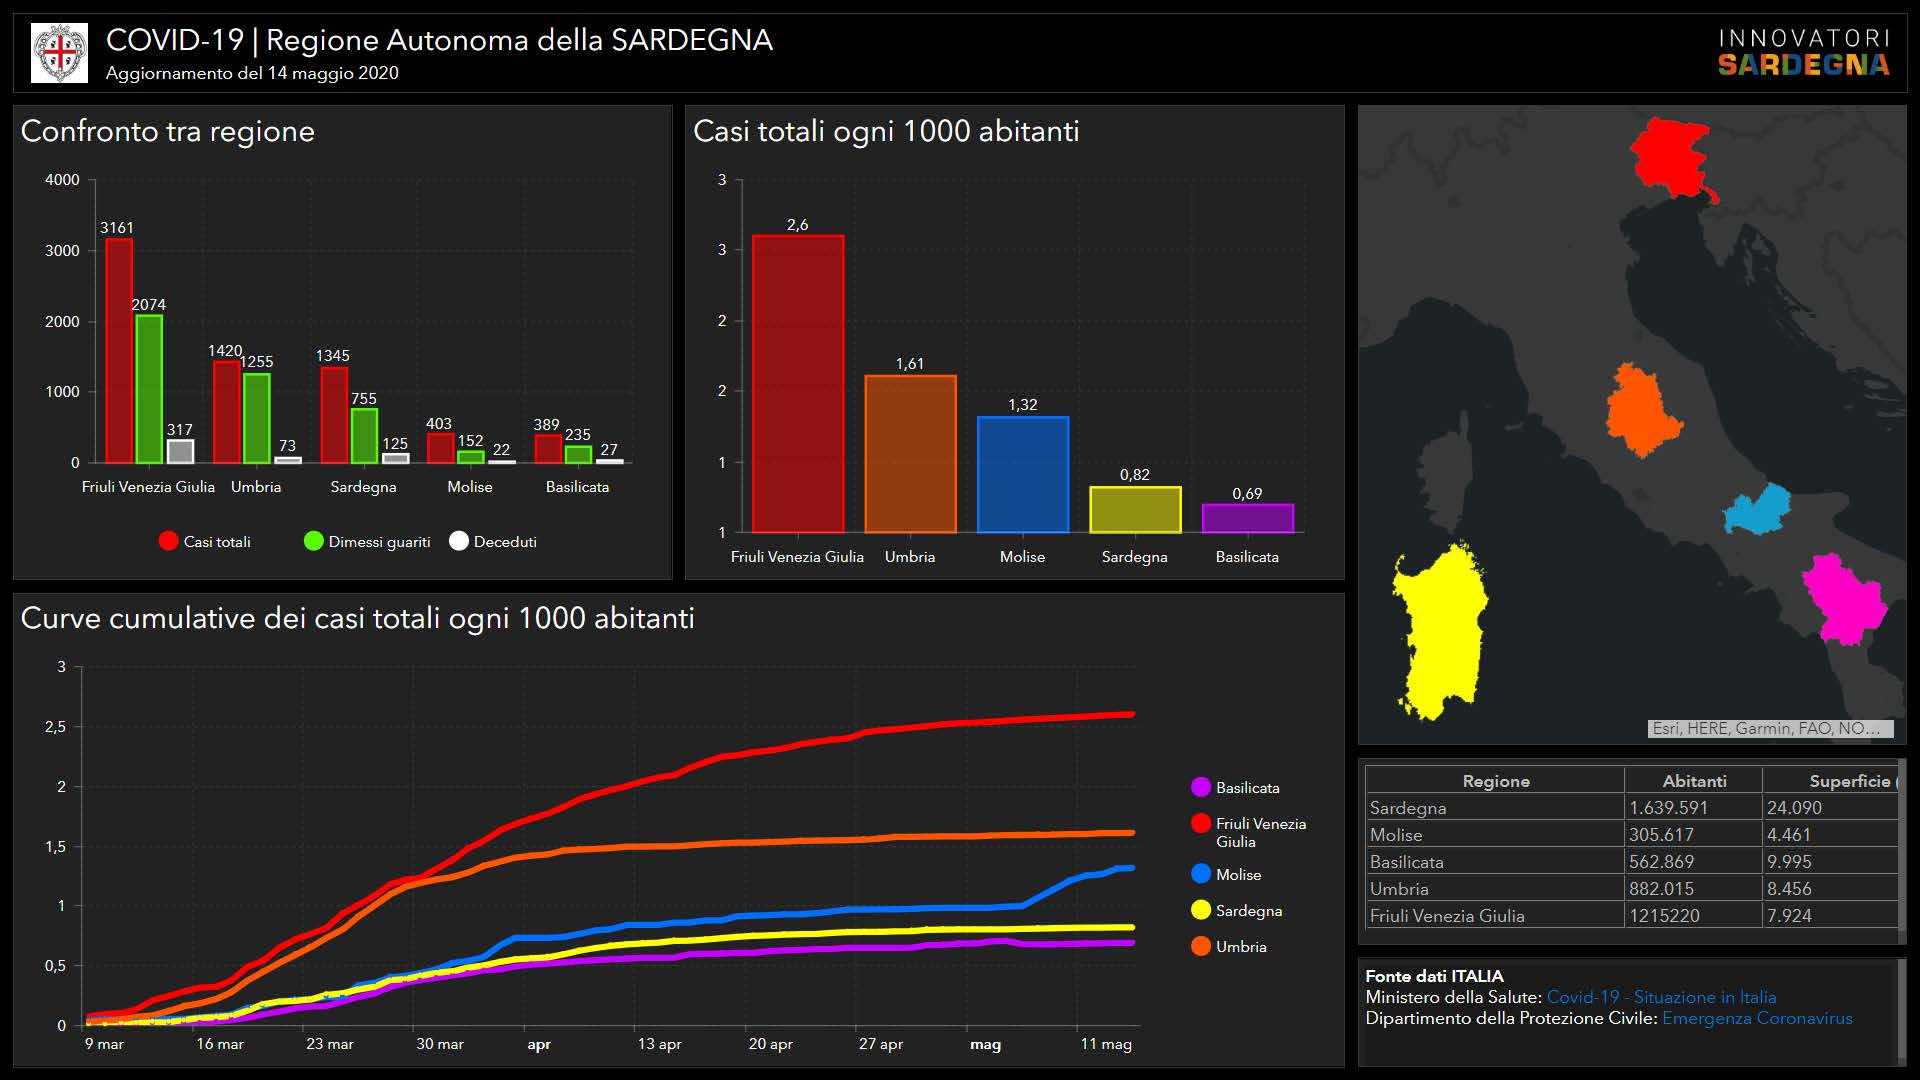Hide the Umbria curve via legend
This screenshot has height=1080, width=1920.
[x=1229, y=946]
